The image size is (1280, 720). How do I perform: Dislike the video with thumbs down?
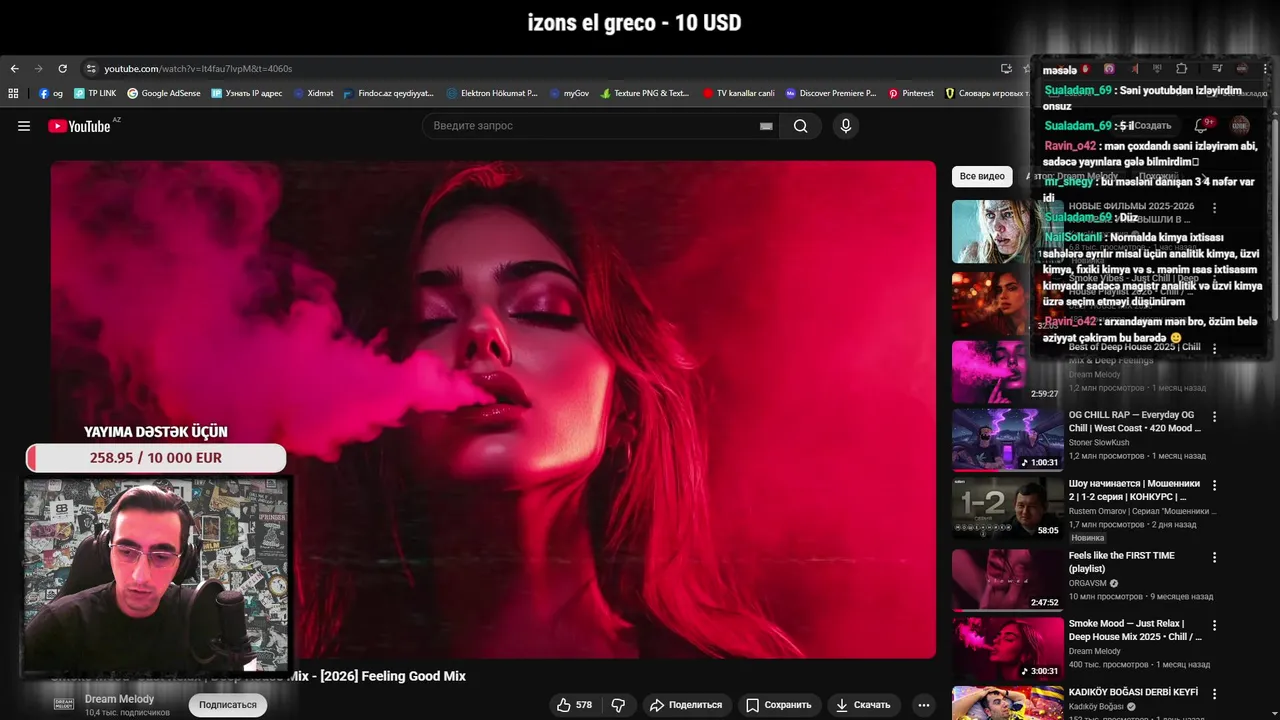pos(618,705)
